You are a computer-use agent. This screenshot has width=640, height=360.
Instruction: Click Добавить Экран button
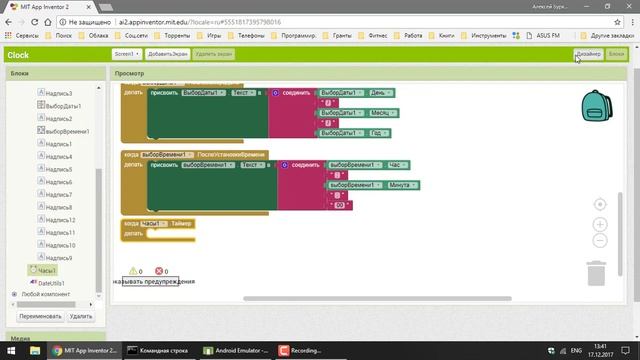pyautogui.click(x=167, y=54)
